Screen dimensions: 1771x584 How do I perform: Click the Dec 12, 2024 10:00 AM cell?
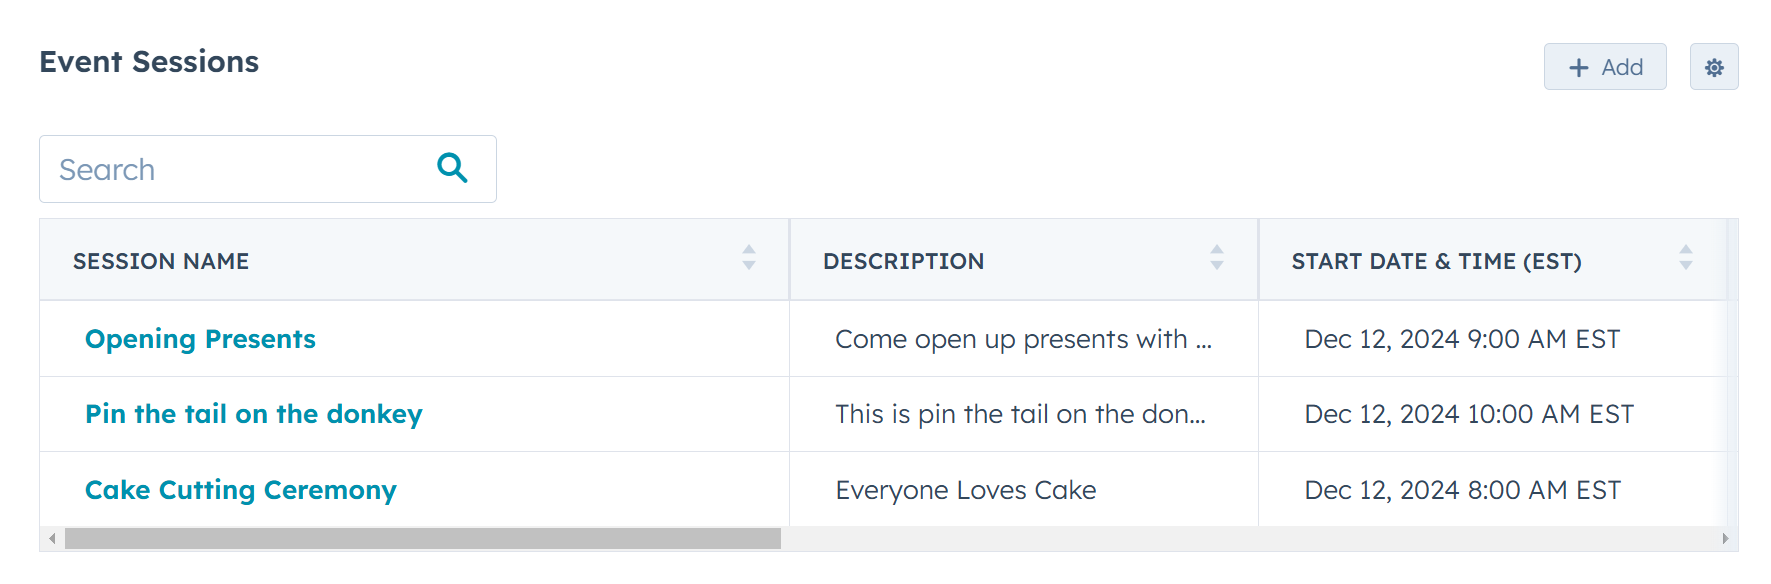click(1468, 414)
